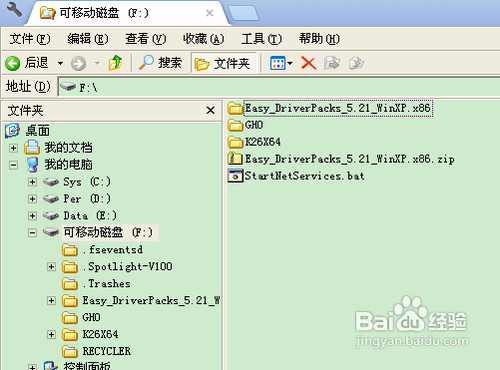Select K26X64 folder in the tree

pos(100,334)
